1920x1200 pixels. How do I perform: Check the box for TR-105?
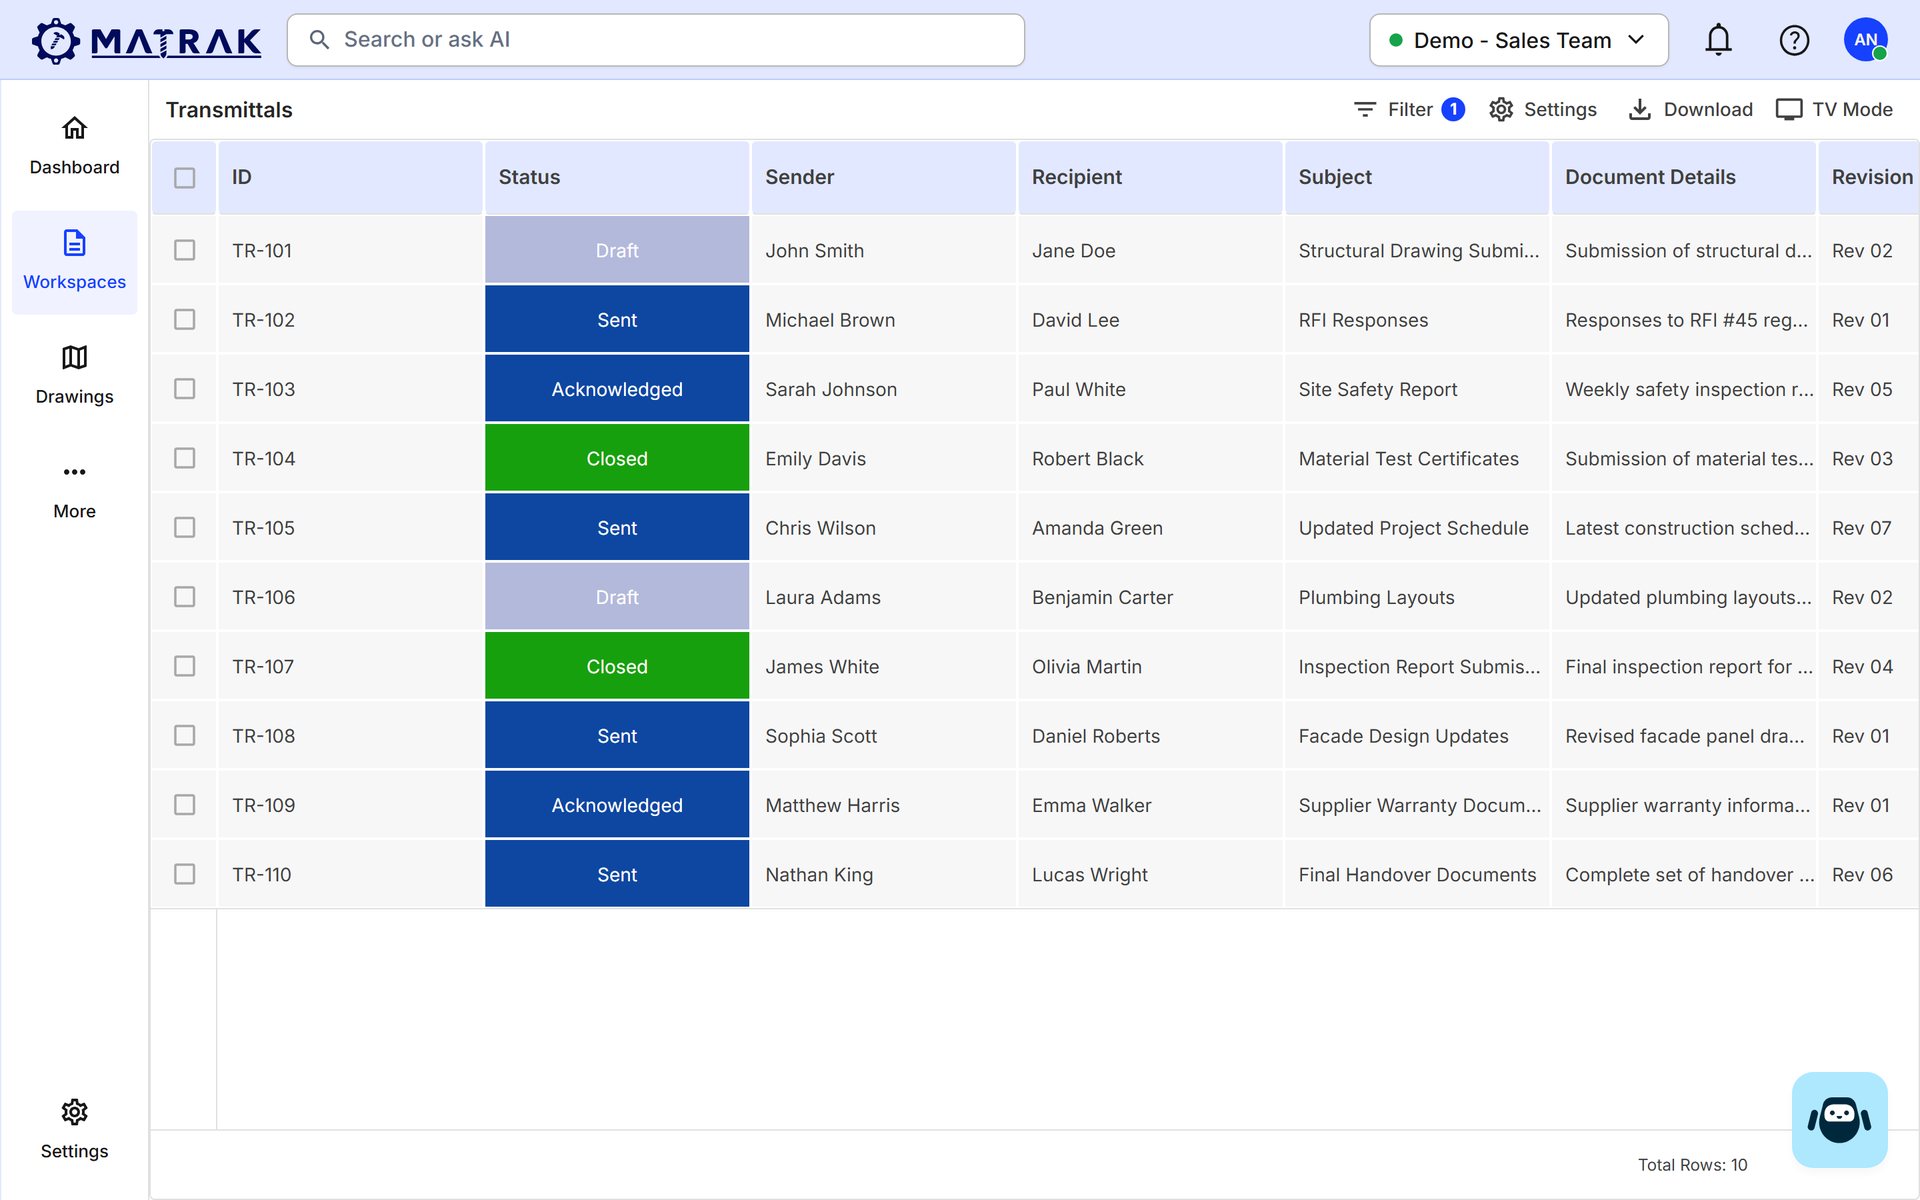tap(184, 527)
